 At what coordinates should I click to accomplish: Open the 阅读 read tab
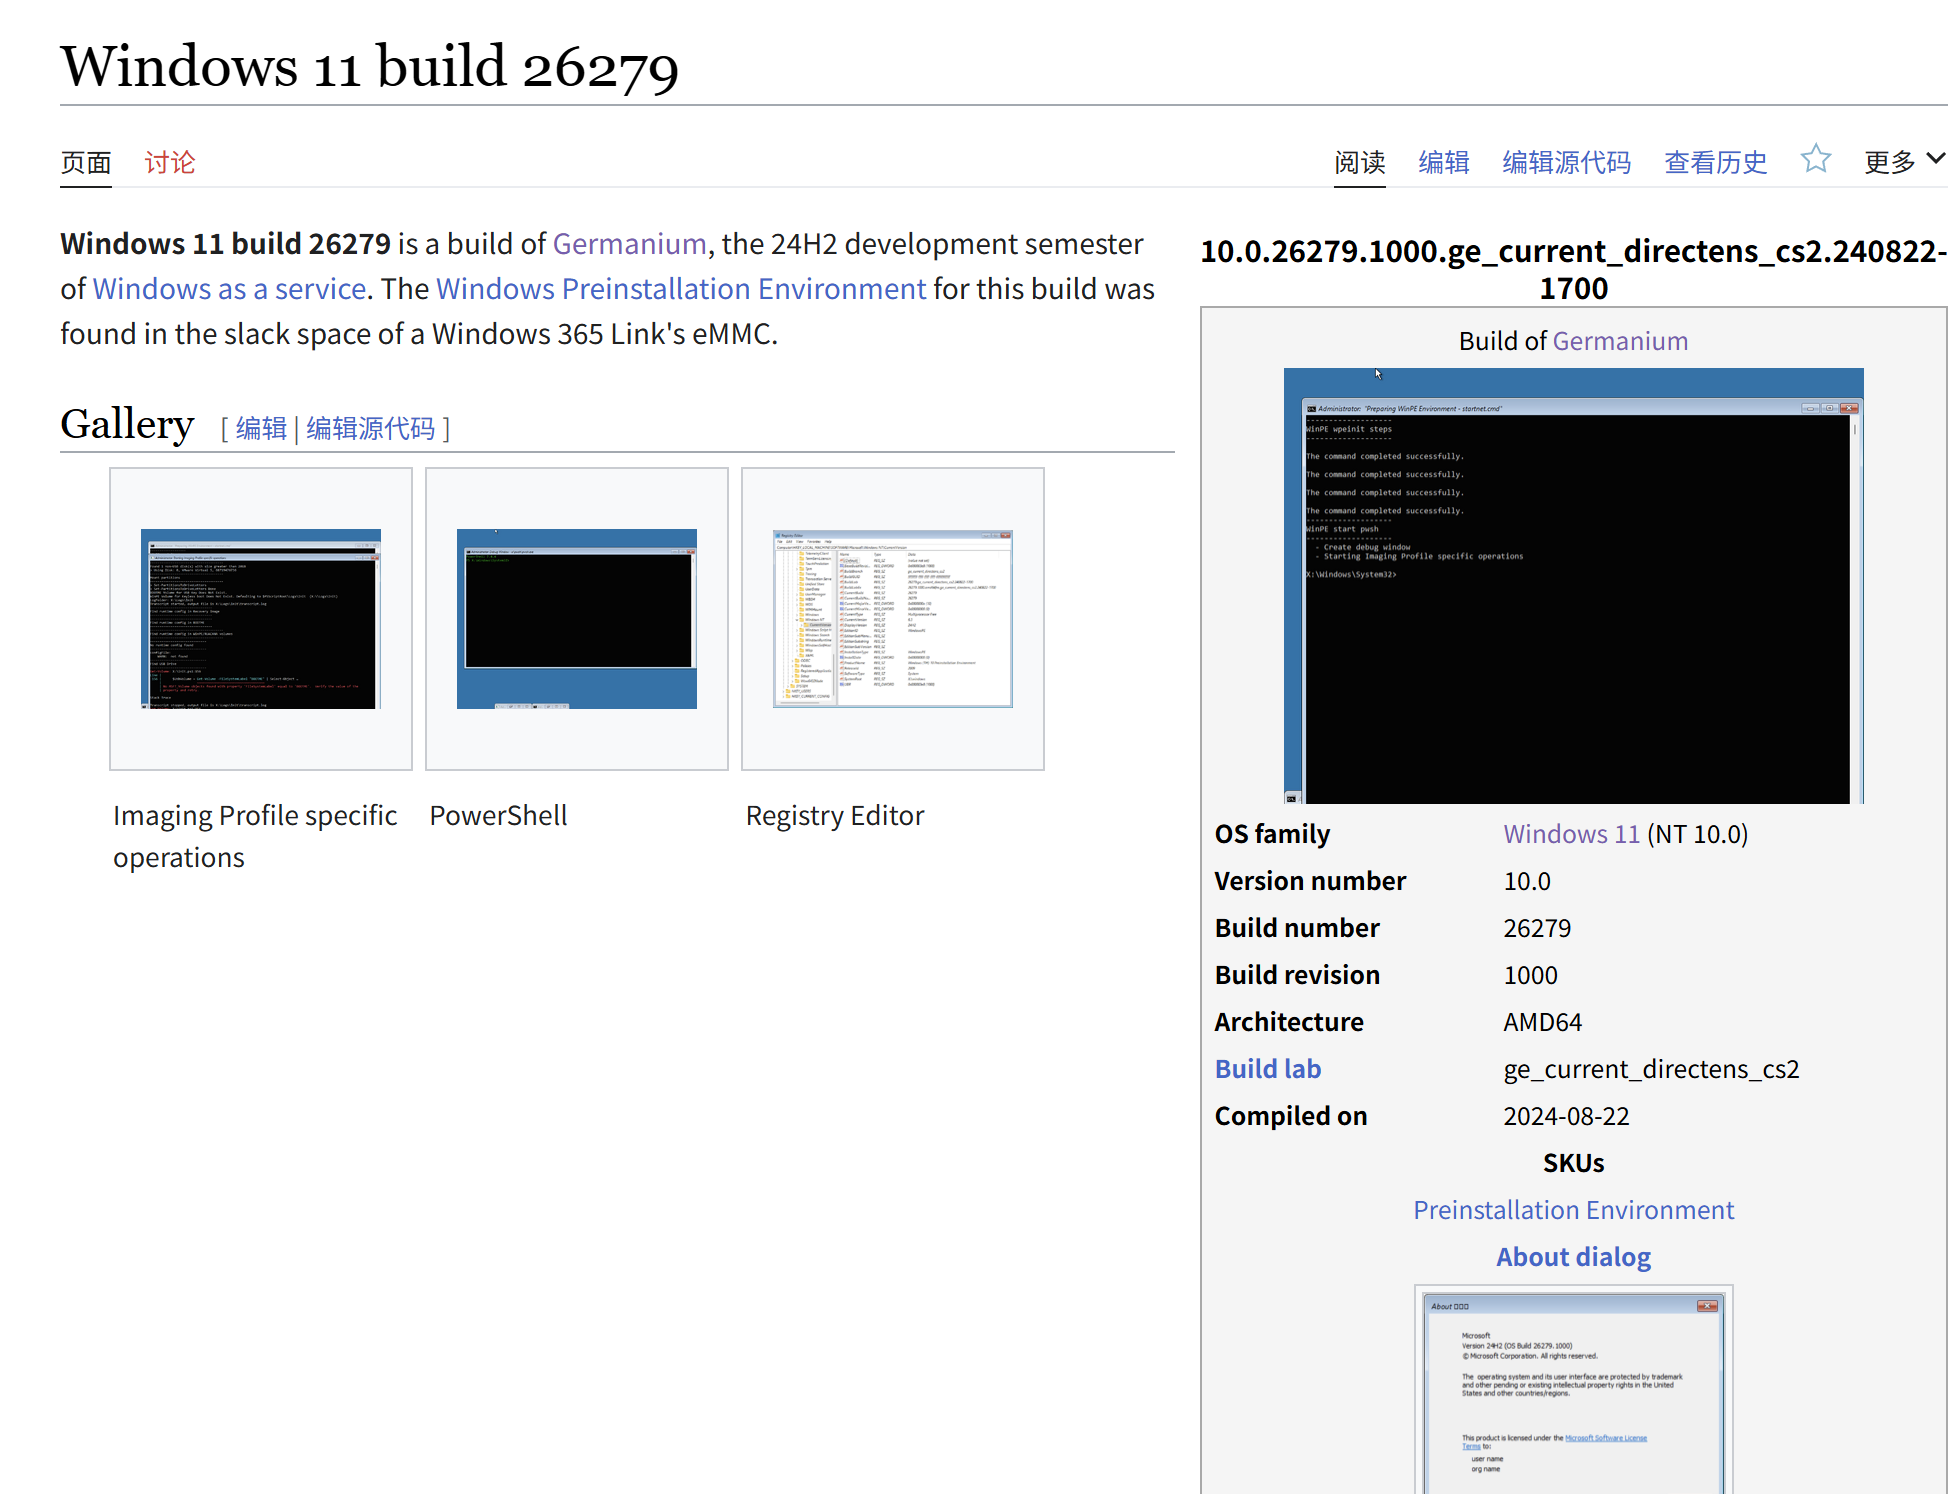point(1359,162)
